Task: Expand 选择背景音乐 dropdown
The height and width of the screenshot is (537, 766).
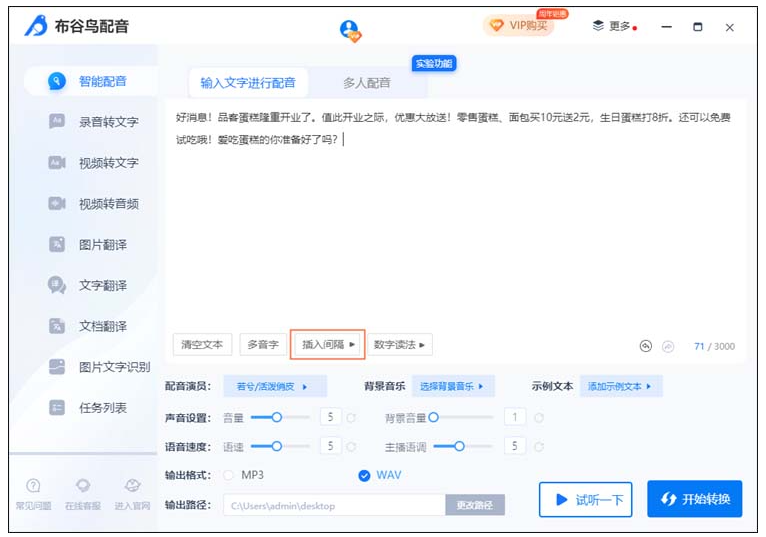Action: (452, 386)
